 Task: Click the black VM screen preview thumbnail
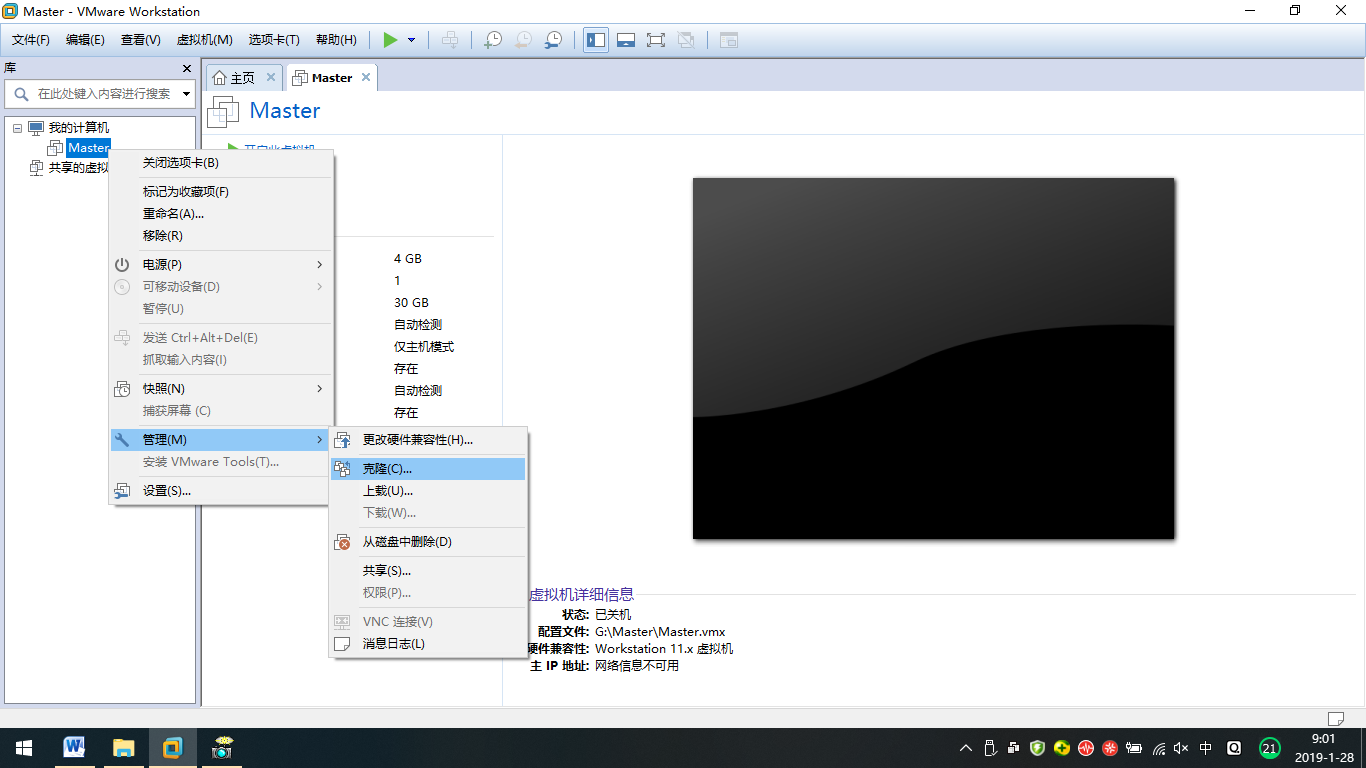click(x=933, y=358)
